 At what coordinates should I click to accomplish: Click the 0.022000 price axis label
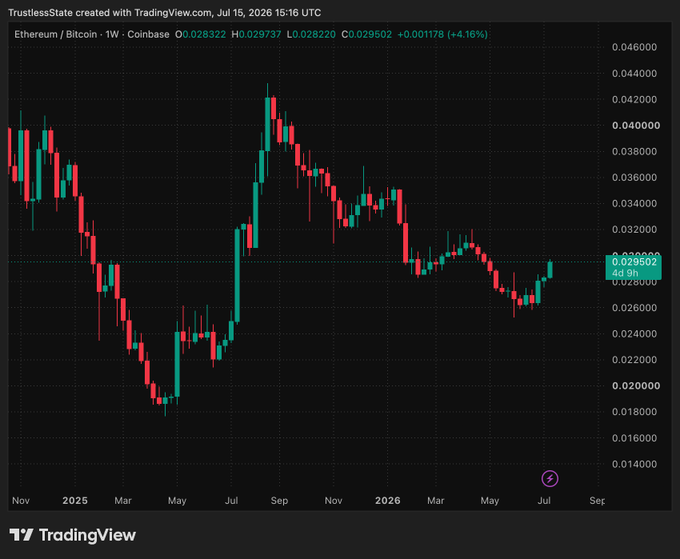pyautogui.click(x=634, y=360)
